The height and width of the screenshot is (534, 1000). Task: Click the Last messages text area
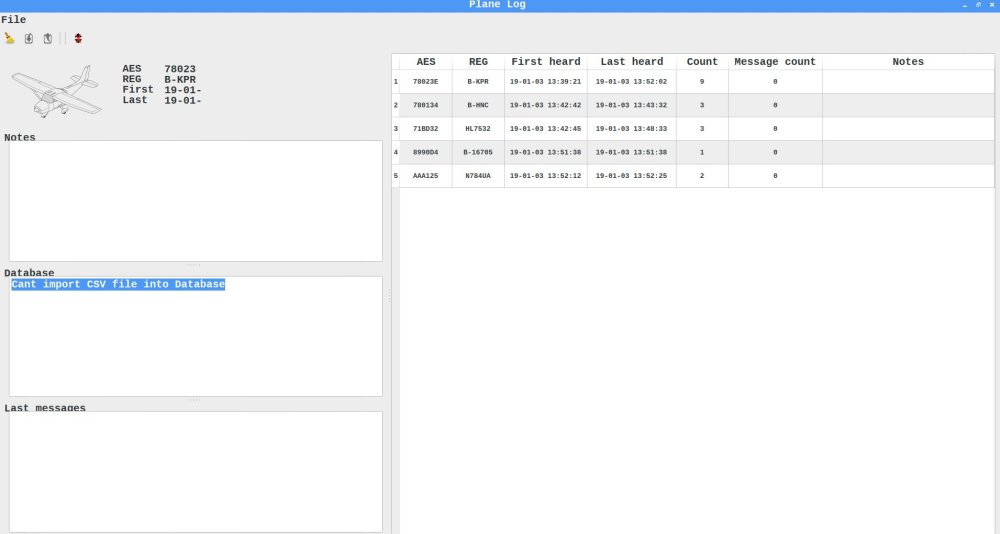196,471
